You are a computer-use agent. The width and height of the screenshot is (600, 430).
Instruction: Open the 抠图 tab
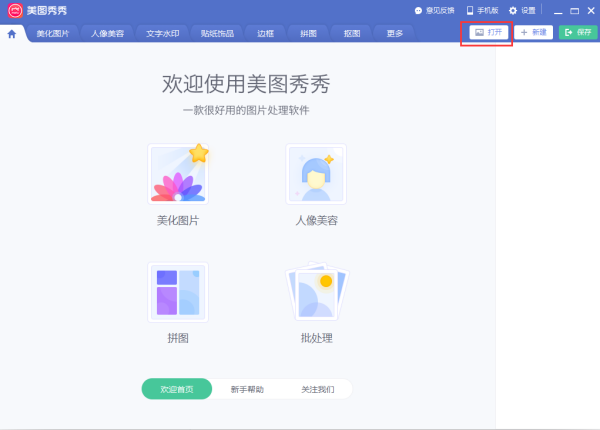[352, 34]
